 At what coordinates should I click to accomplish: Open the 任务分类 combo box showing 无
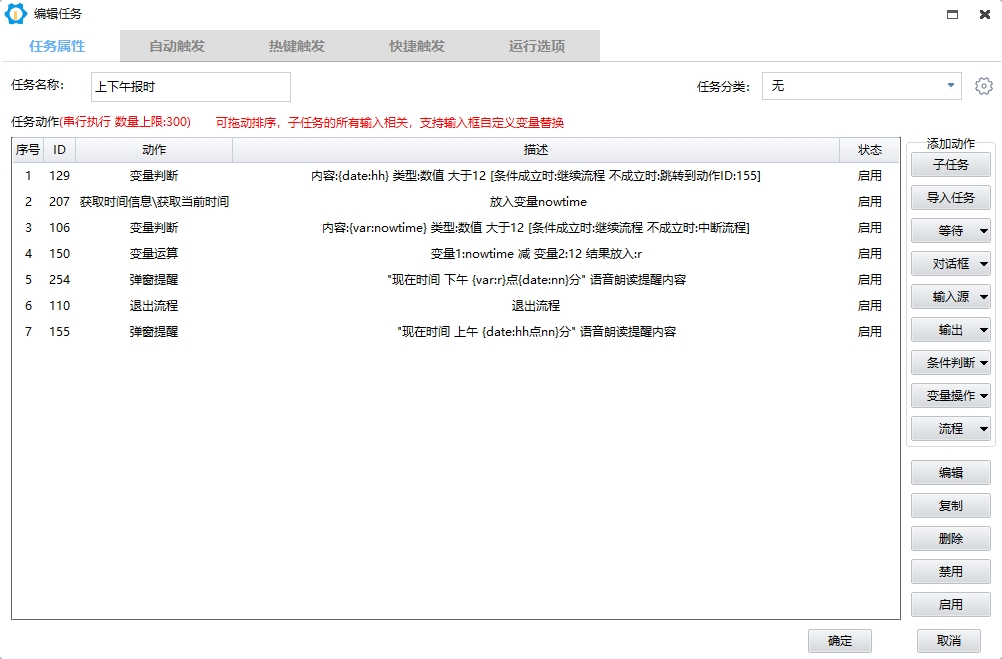click(860, 86)
